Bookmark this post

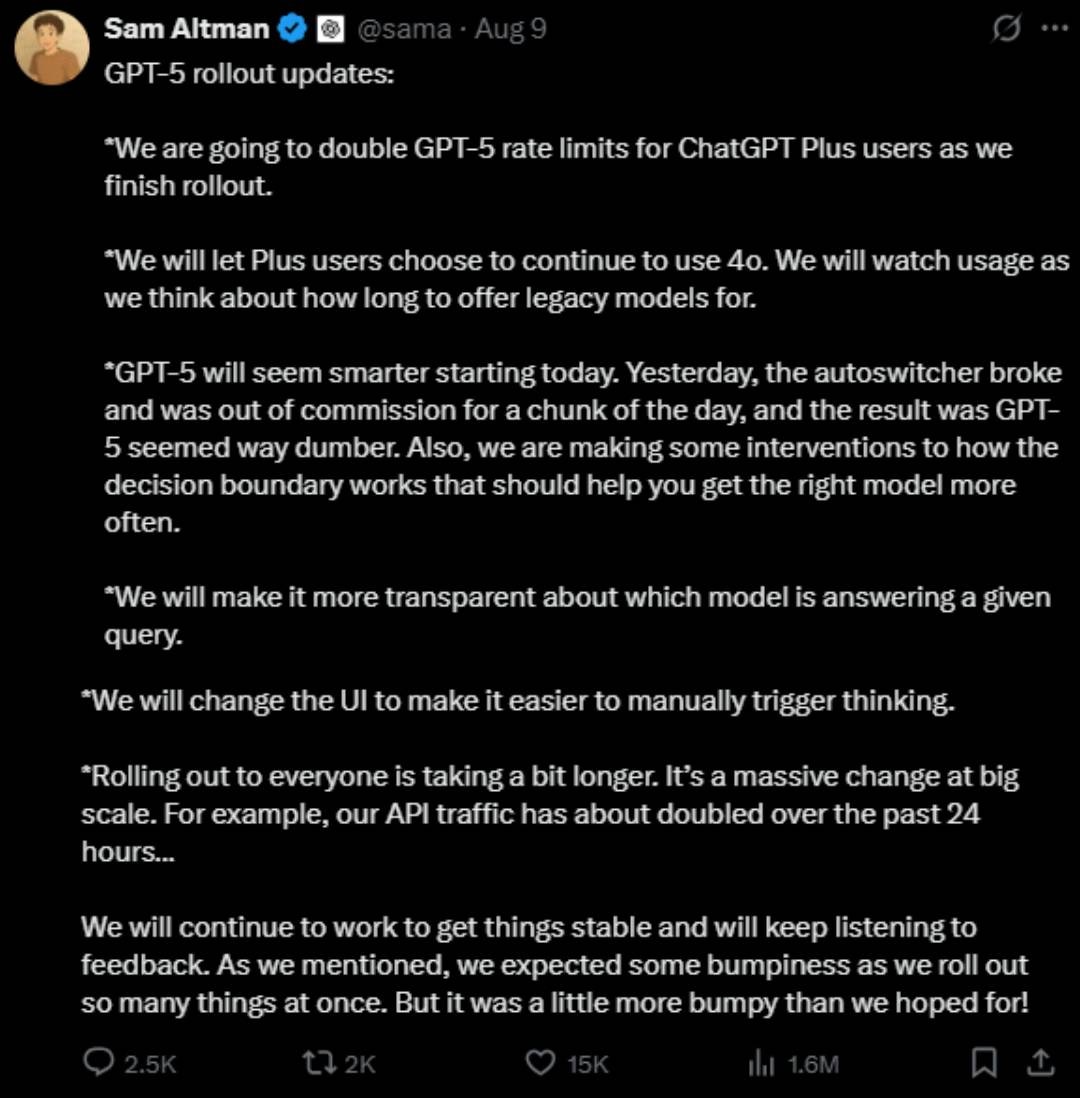point(984,1062)
